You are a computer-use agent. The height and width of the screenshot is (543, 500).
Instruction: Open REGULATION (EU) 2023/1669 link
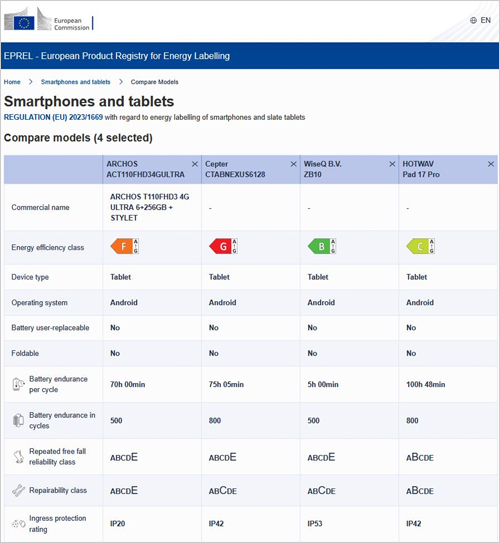pos(53,117)
